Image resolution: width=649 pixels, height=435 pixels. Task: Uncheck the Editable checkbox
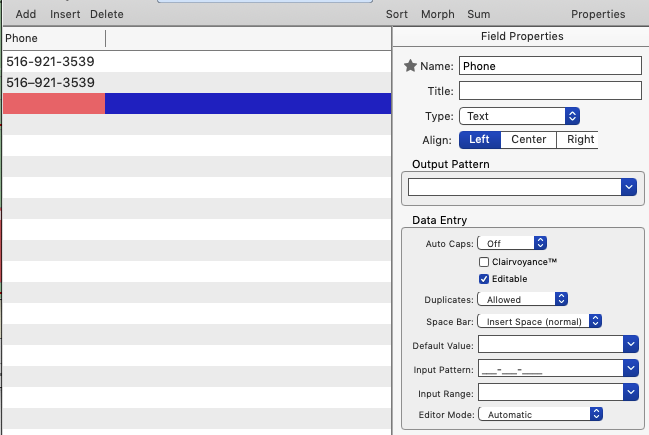click(x=484, y=279)
